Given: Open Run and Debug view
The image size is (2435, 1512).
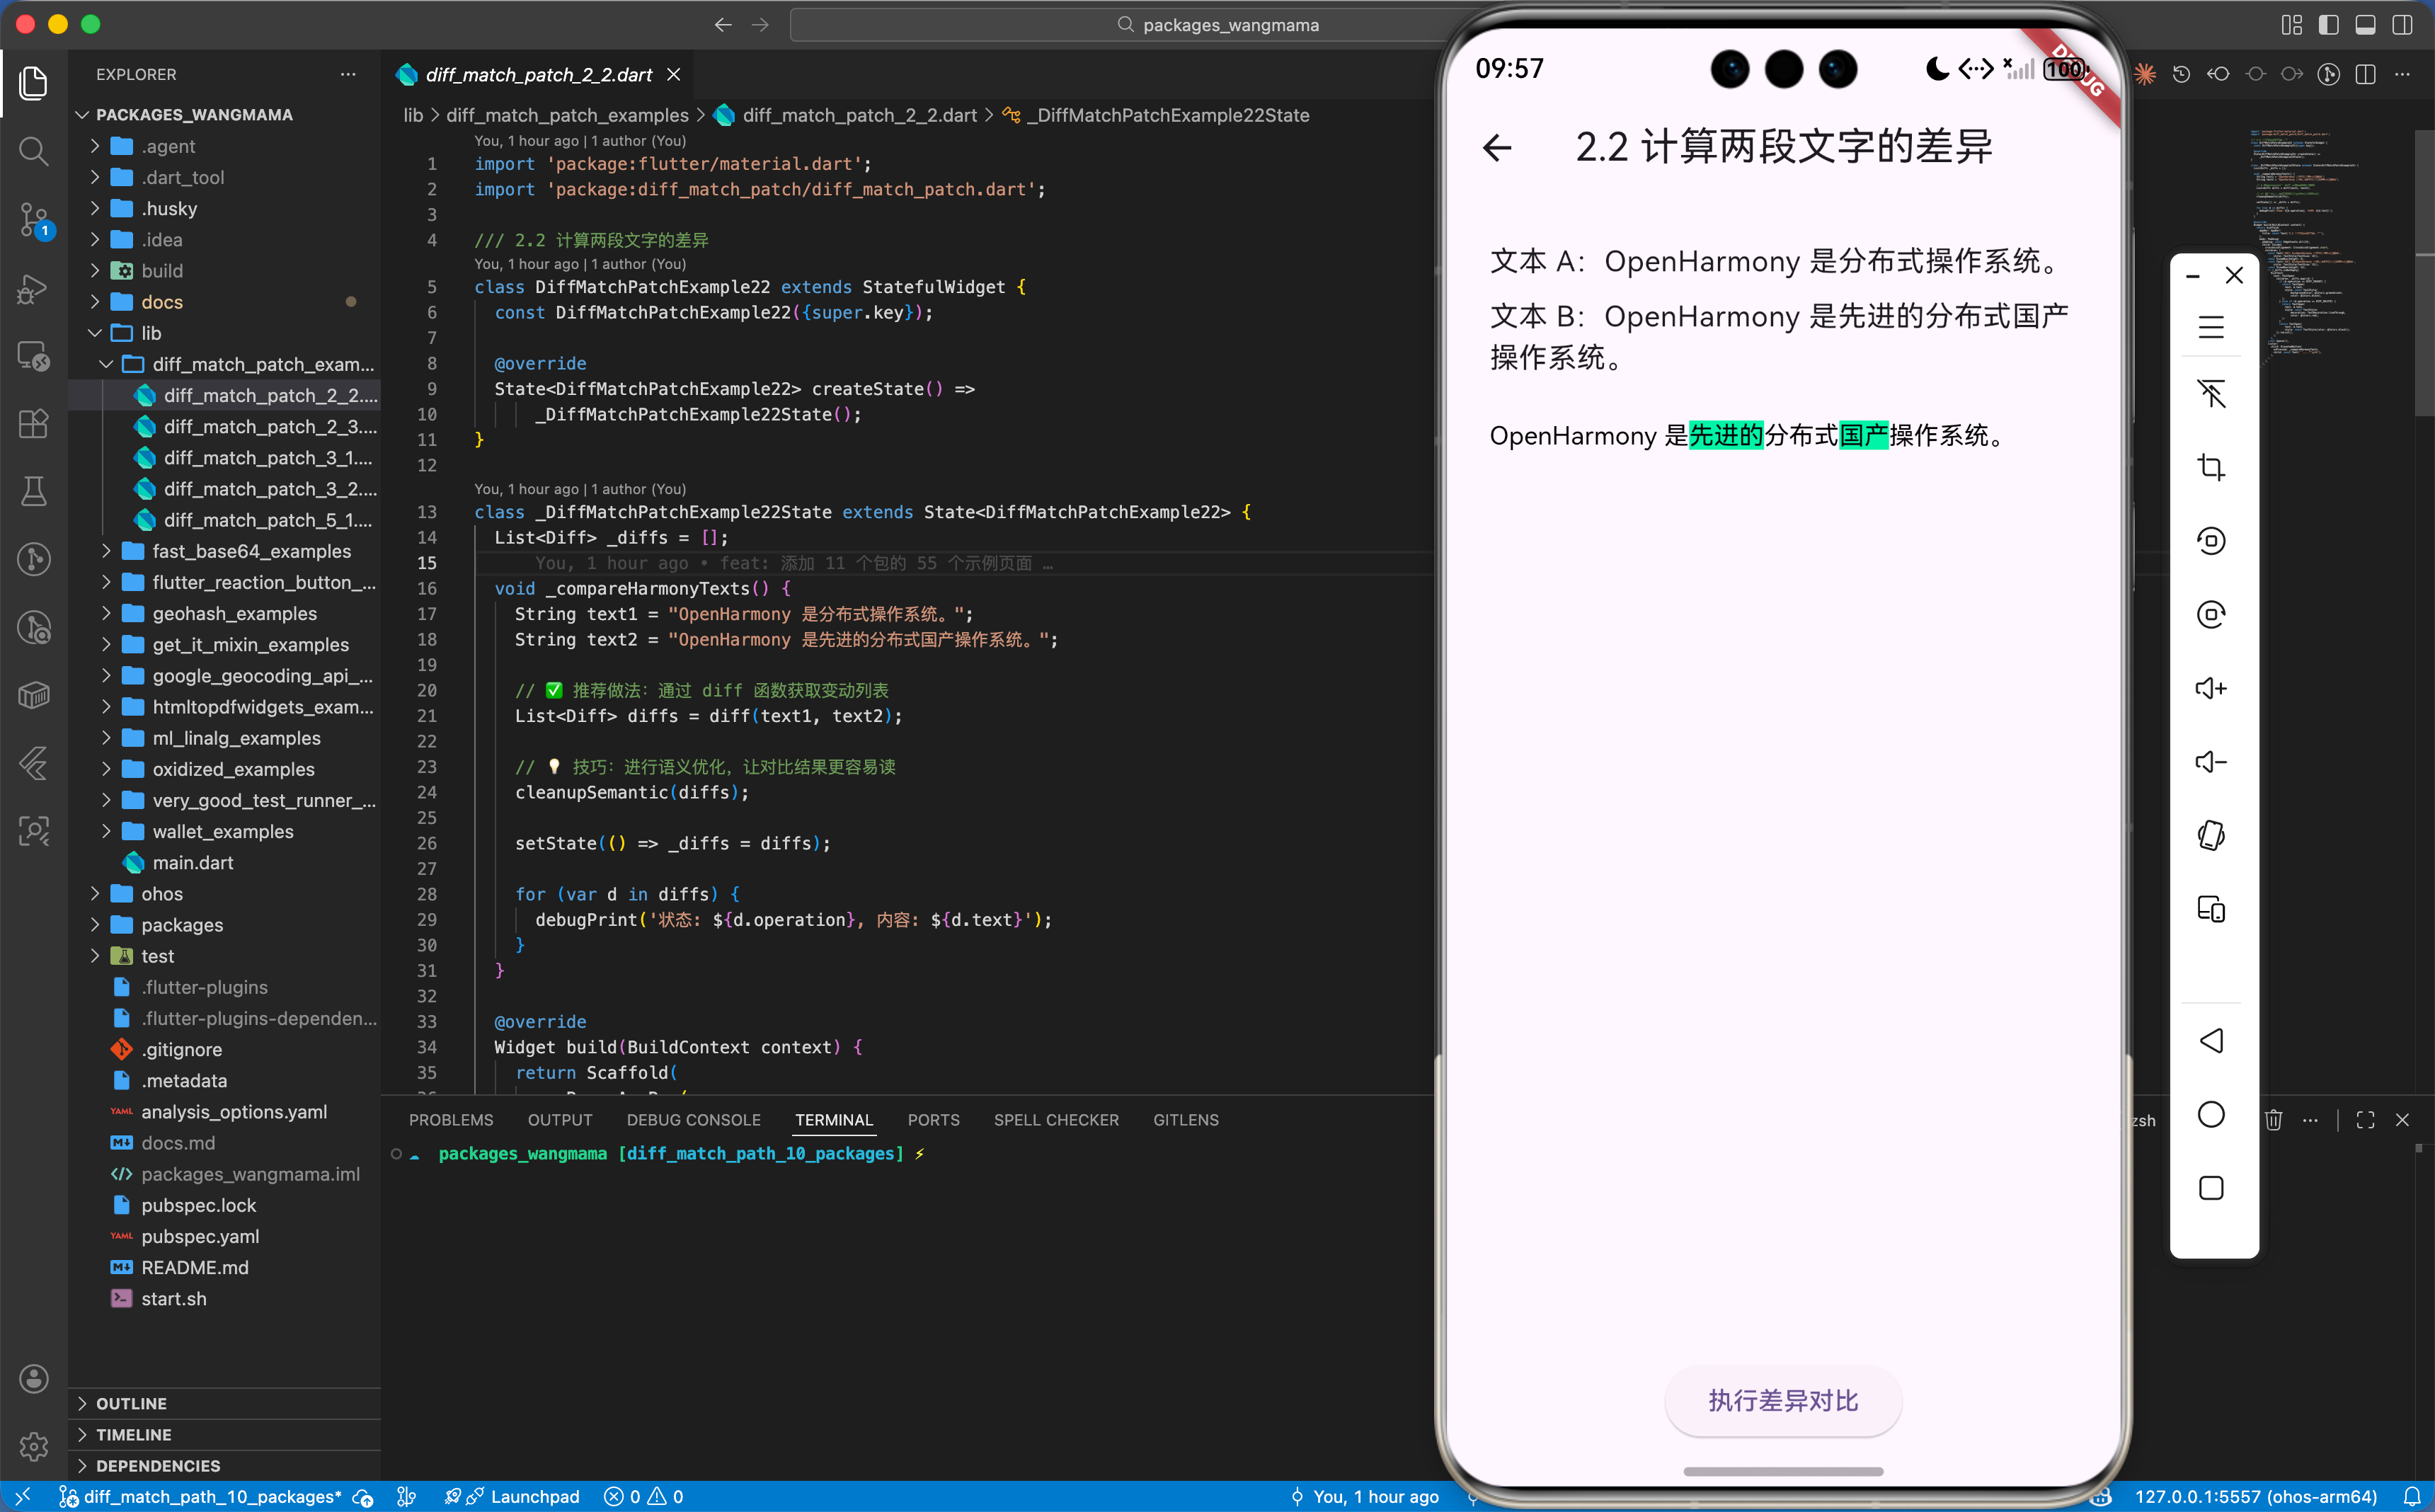Looking at the screenshot, I should click(x=33, y=289).
